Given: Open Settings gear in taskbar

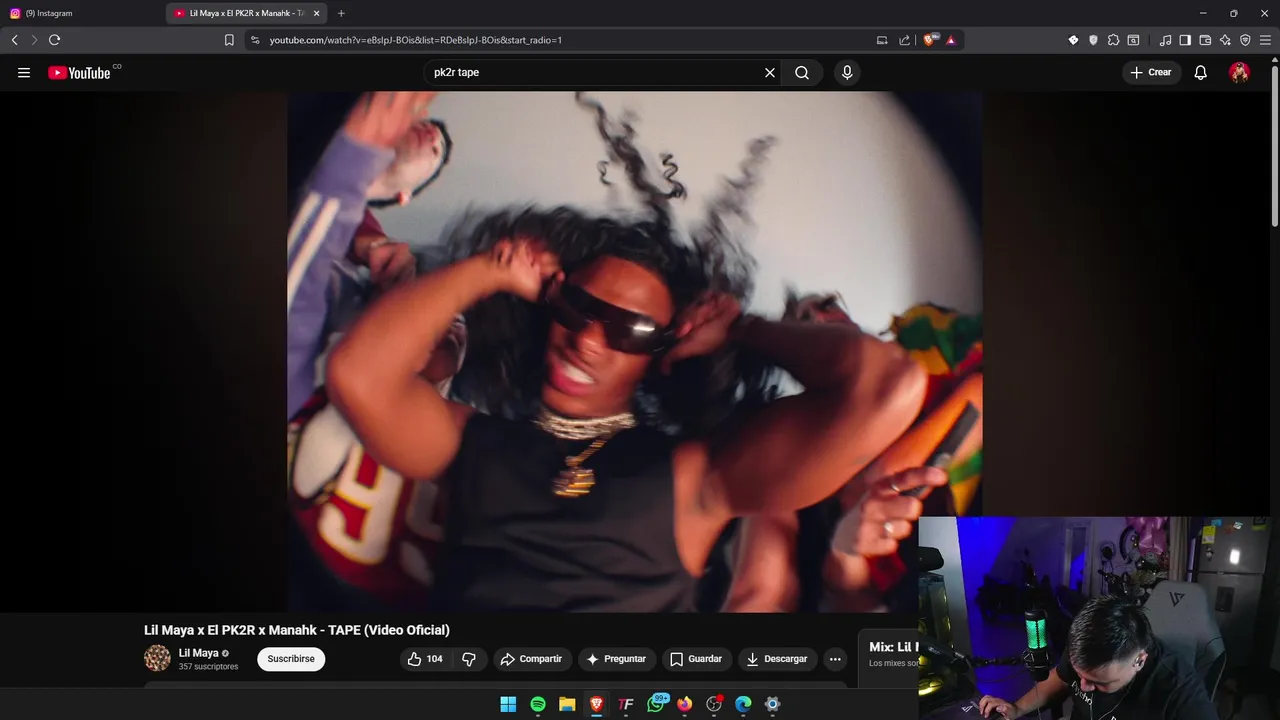Looking at the screenshot, I should (772, 704).
